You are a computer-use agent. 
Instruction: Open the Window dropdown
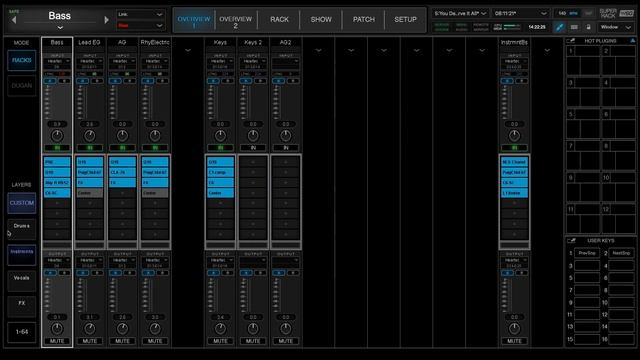coord(616,27)
